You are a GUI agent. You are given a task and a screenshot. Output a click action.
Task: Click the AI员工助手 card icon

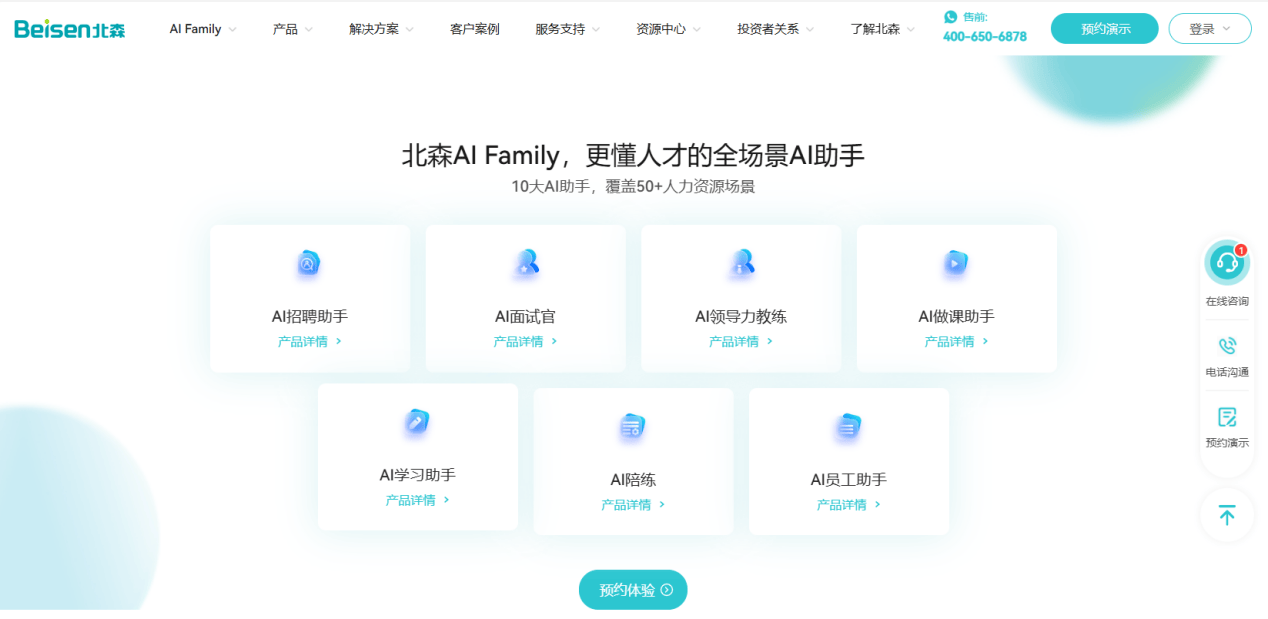click(x=848, y=427)
